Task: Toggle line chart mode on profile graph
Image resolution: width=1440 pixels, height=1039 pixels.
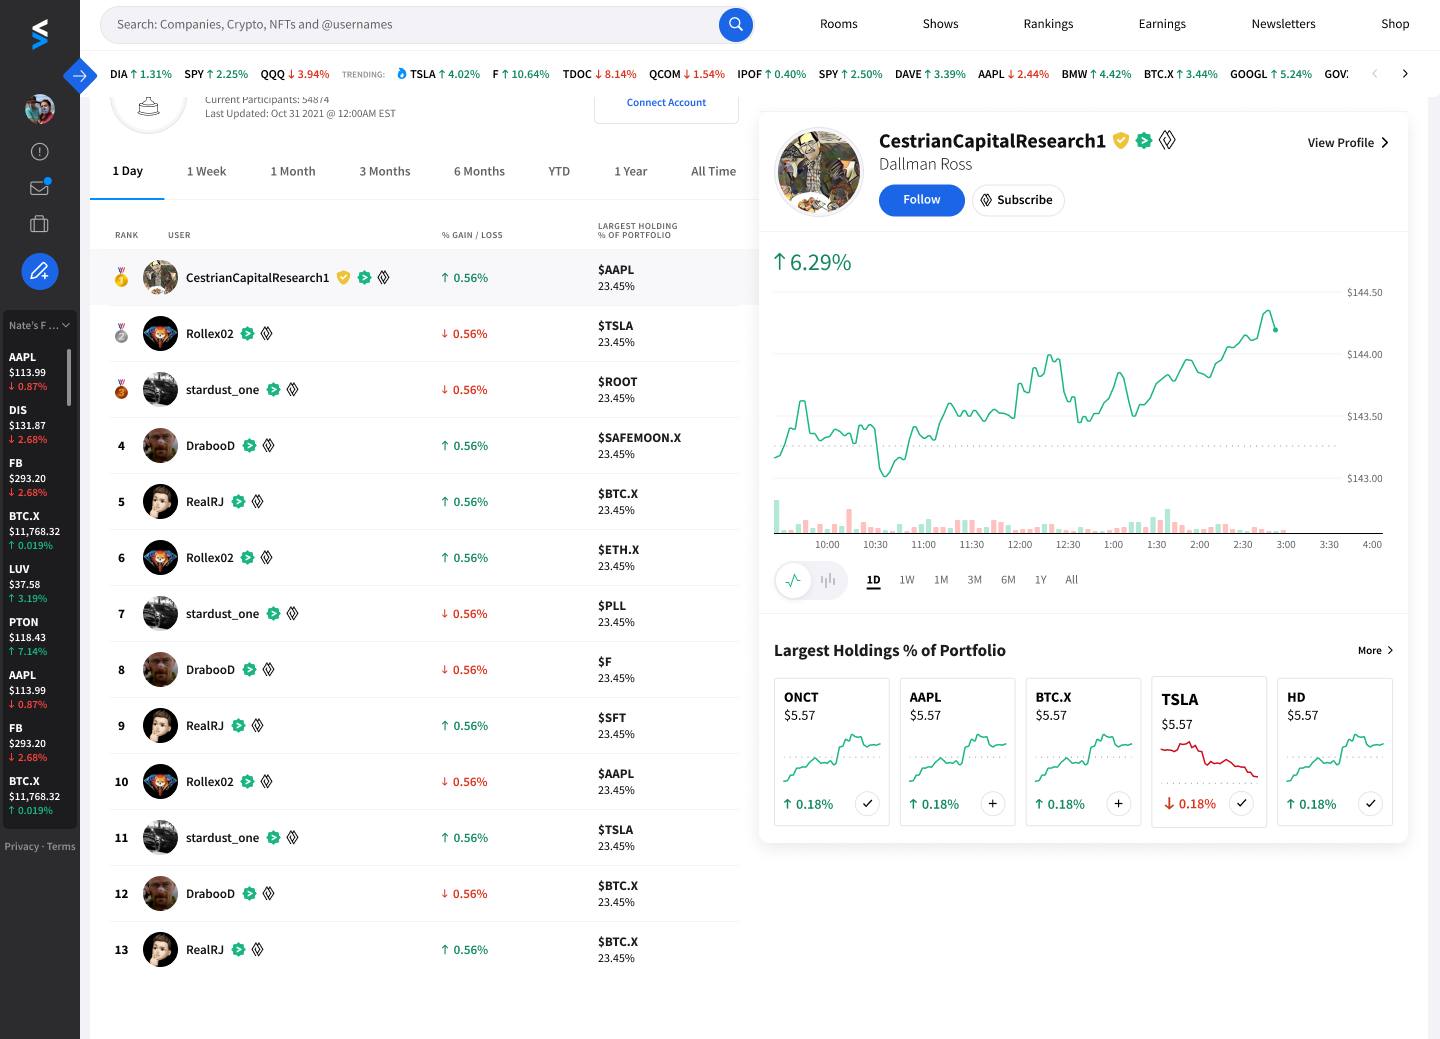Action: coord(793,580)
